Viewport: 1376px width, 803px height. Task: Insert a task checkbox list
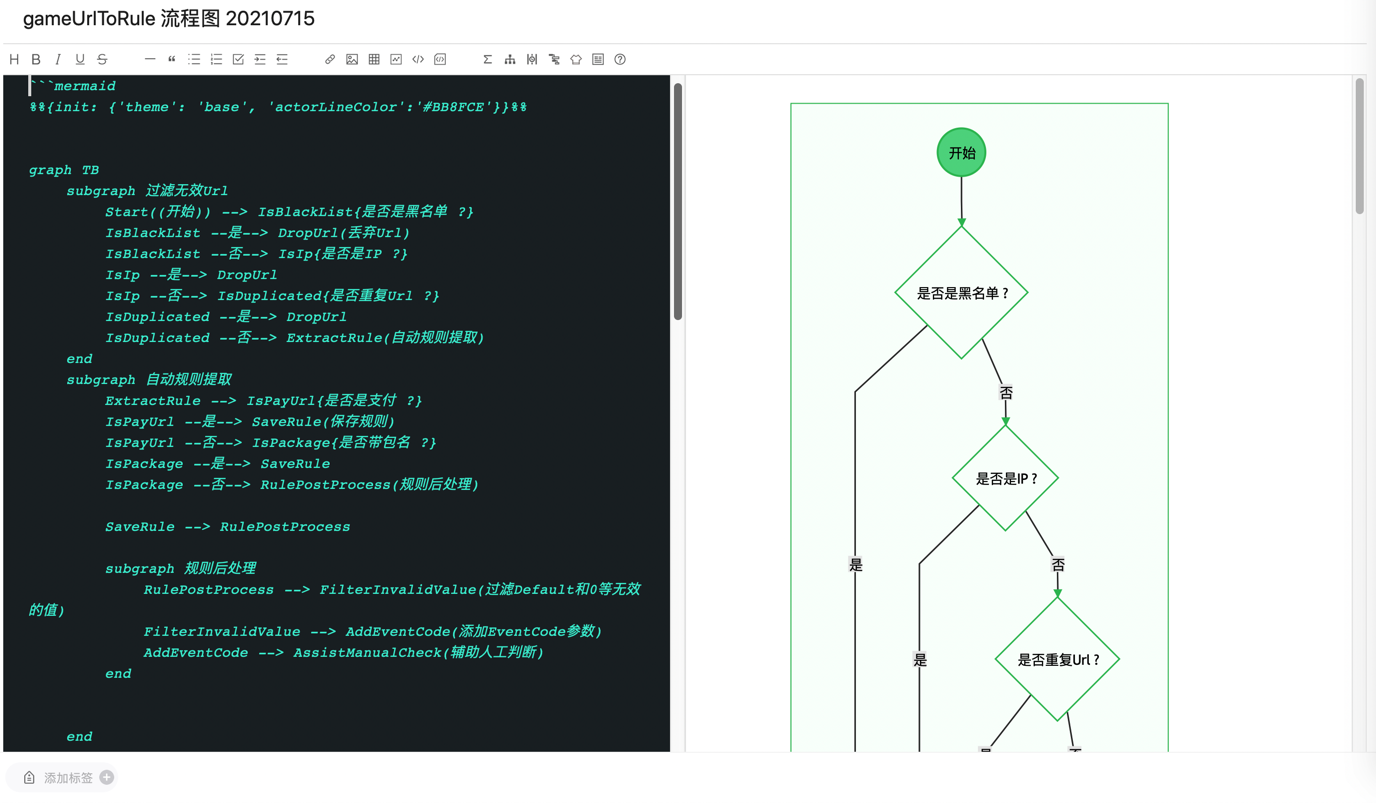pos(238,60)
